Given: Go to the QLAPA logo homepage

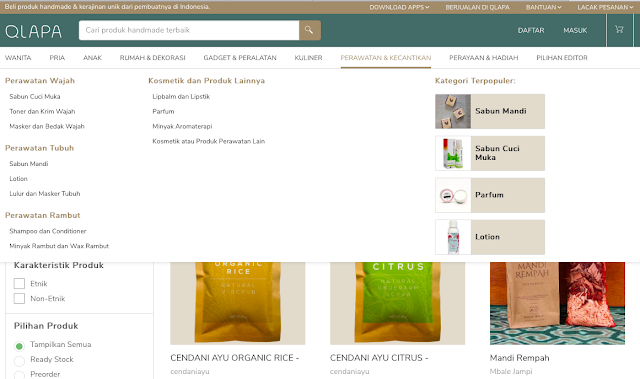Looking at the screenshot, I should click(33, 31).
